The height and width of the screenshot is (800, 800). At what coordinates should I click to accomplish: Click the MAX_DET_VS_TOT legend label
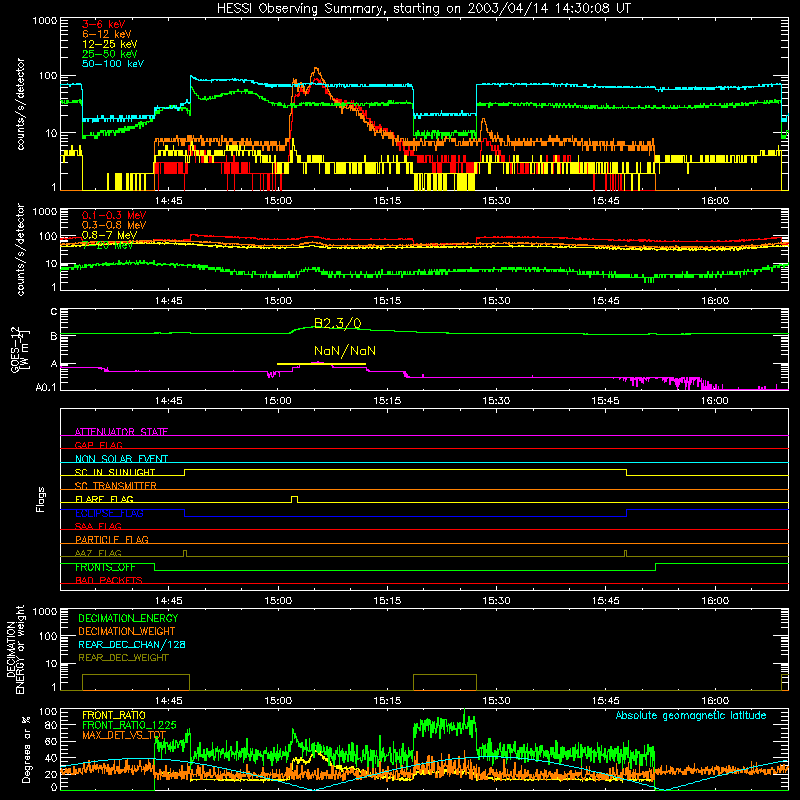tap(124, 735)
